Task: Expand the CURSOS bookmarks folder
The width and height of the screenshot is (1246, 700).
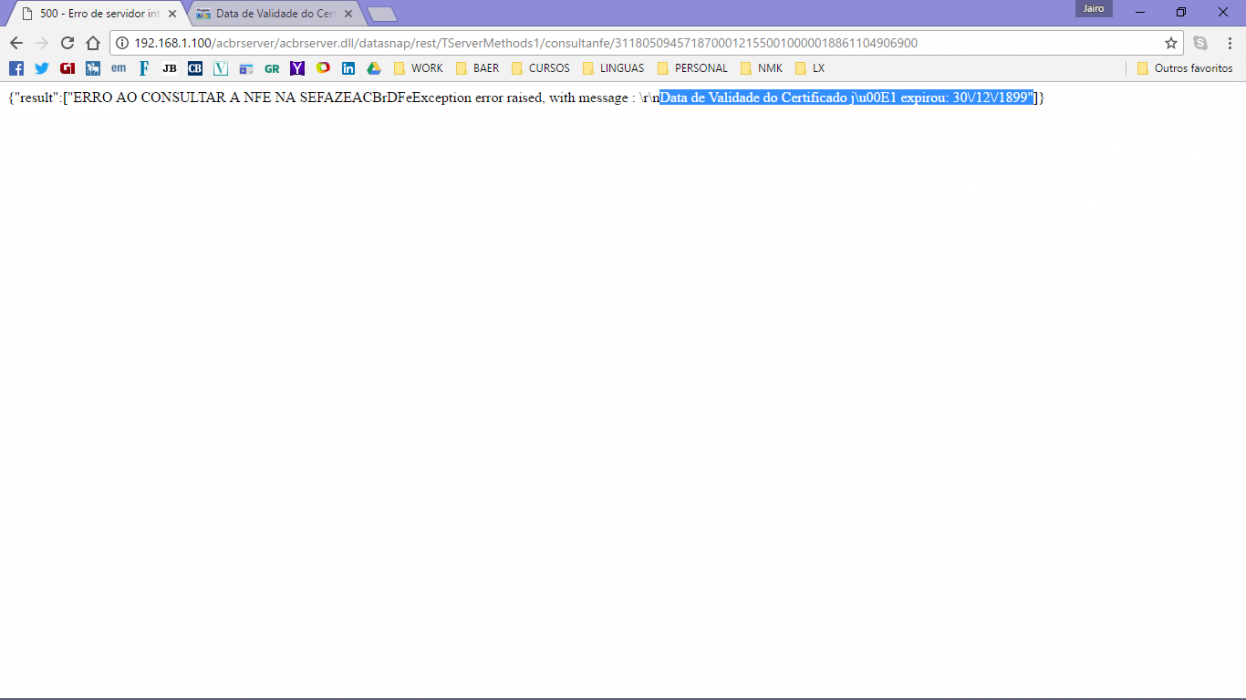Action: coord(540,68)
